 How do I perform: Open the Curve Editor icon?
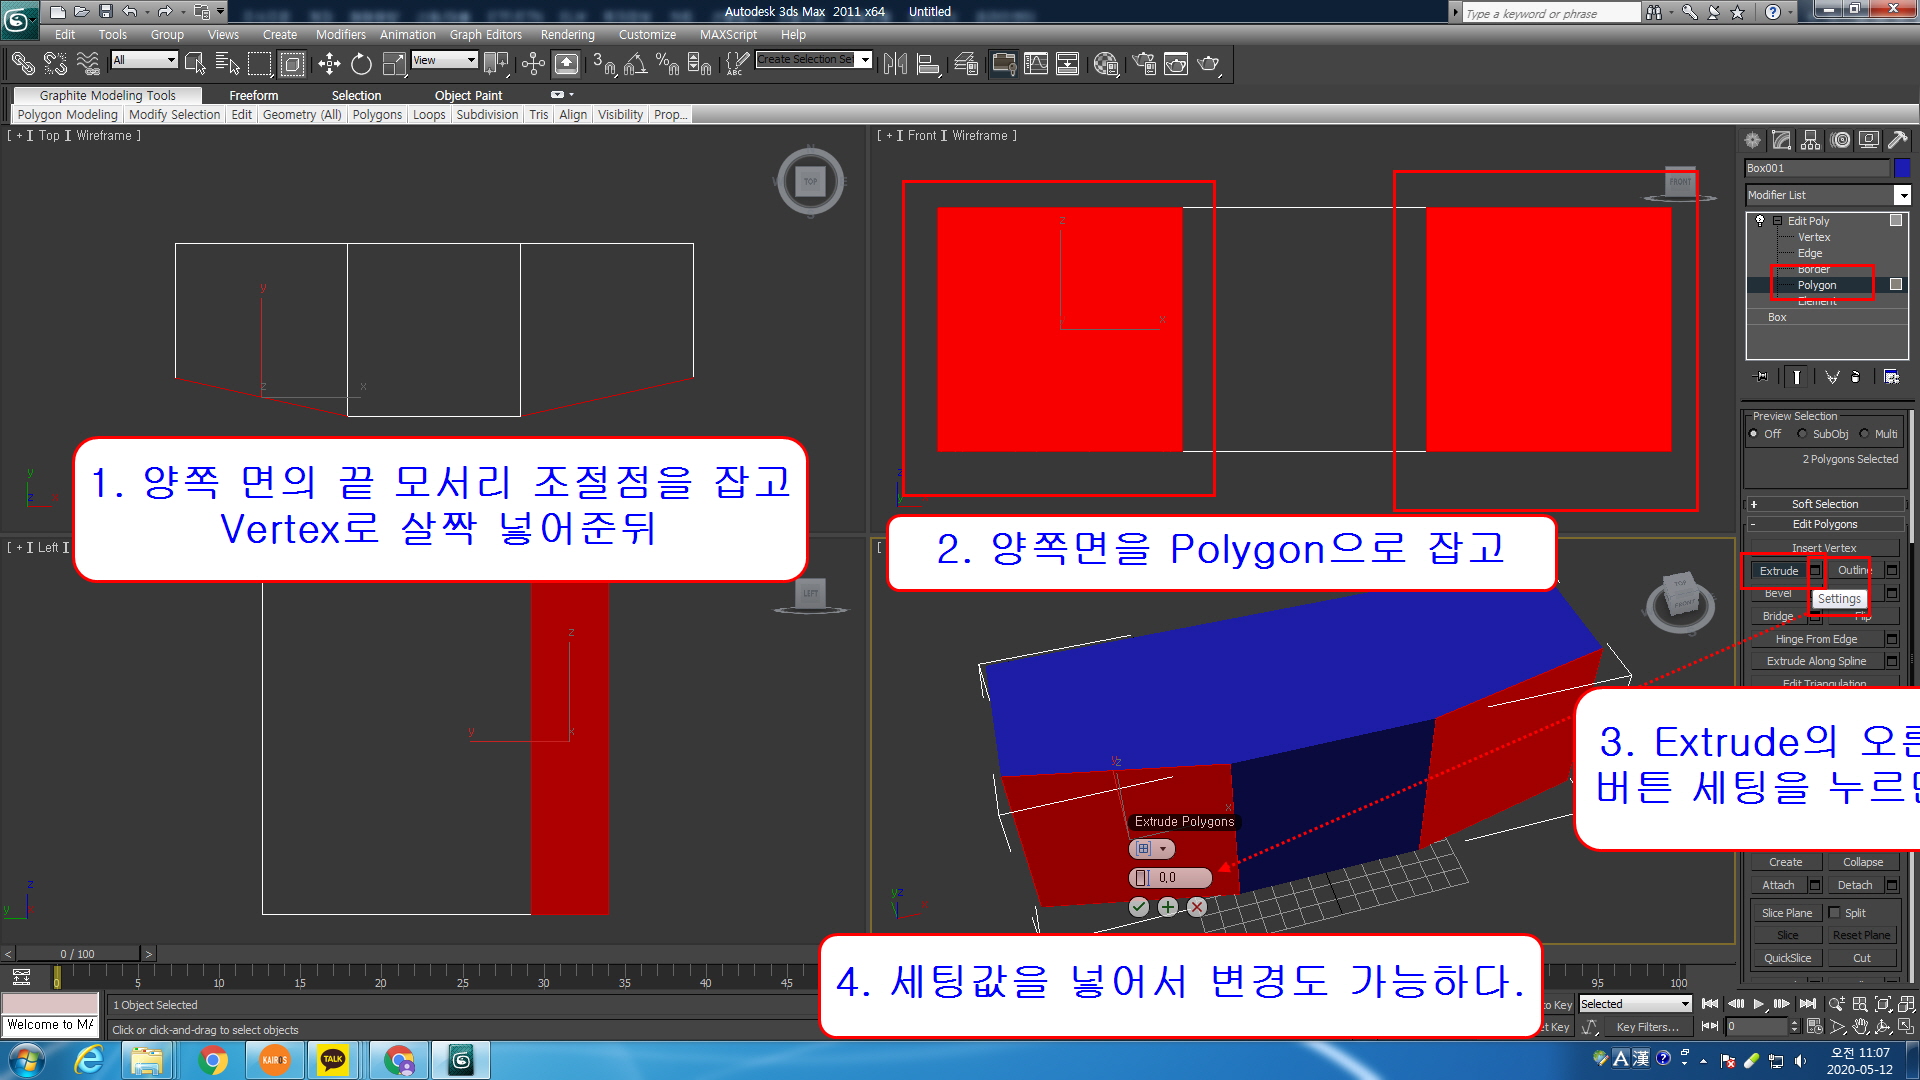click(1036, 64)
